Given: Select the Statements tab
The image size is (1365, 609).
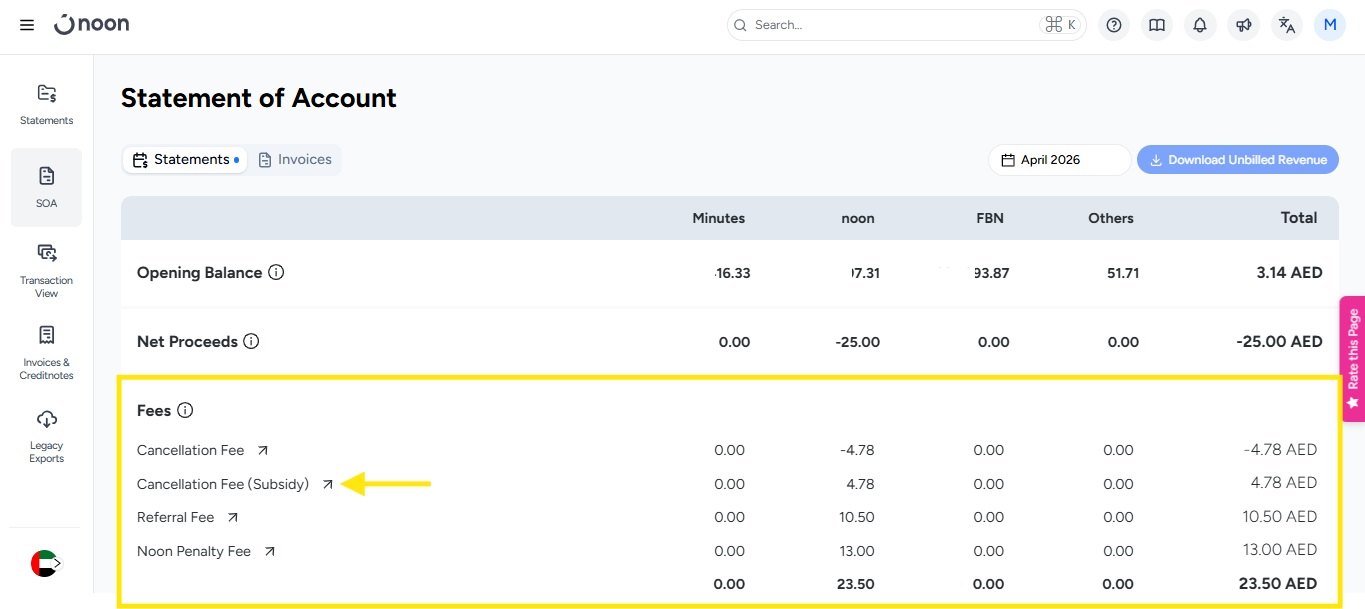Looking at the screenshot, I should (185, 160).
